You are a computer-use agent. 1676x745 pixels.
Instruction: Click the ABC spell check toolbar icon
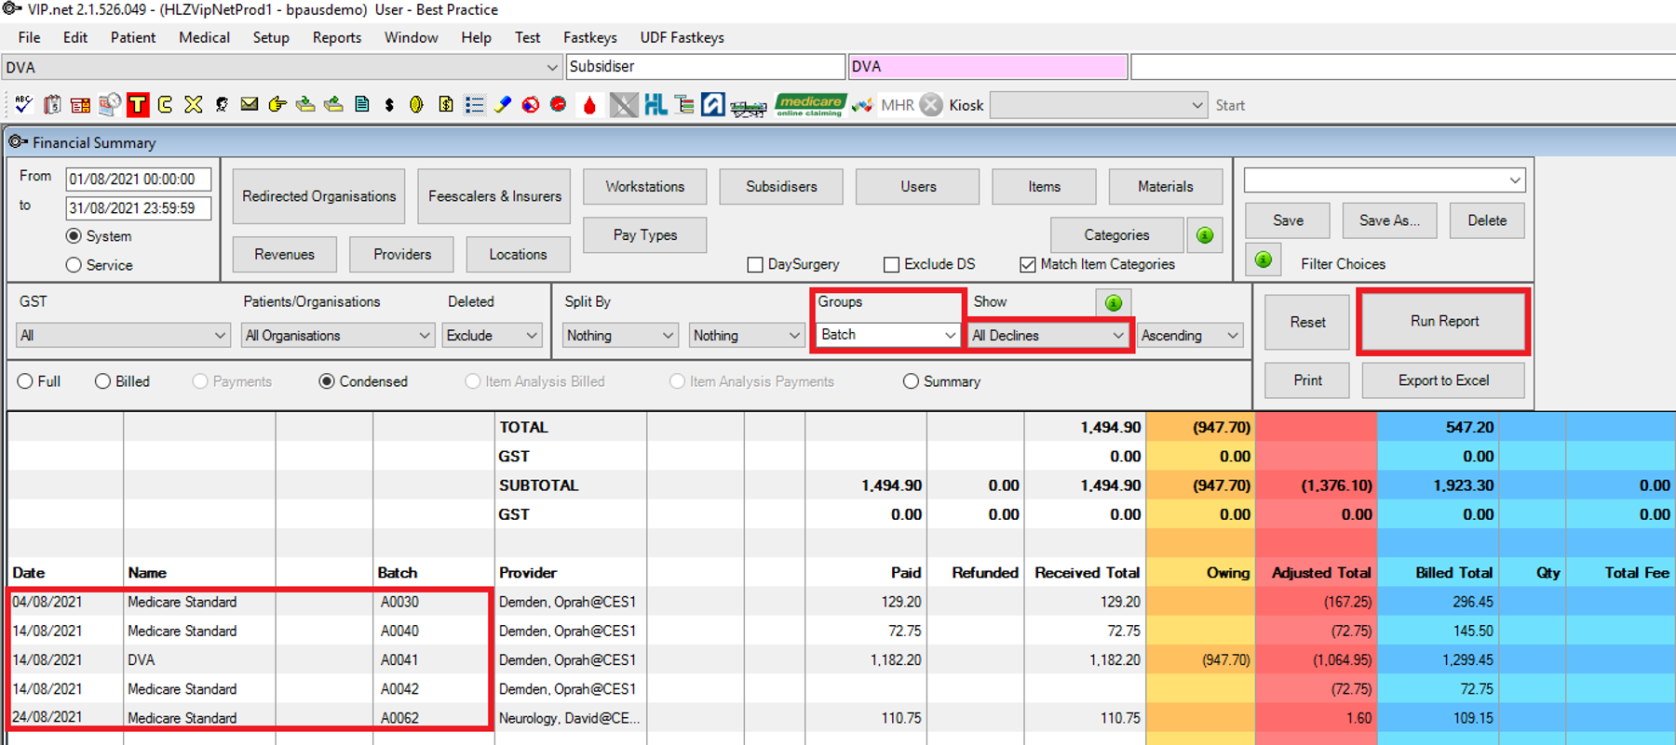point(23,104)
